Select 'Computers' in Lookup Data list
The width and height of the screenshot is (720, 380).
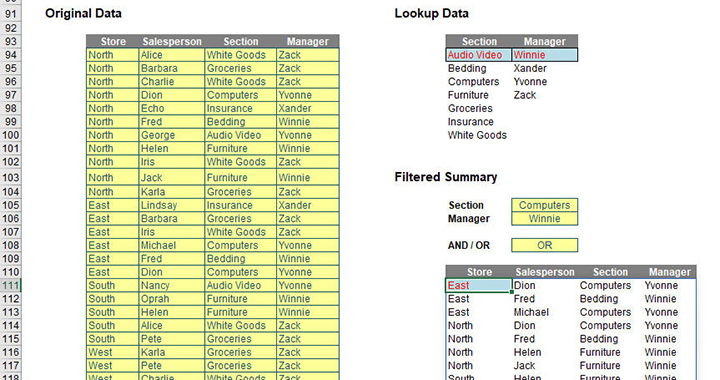(473, 82)
